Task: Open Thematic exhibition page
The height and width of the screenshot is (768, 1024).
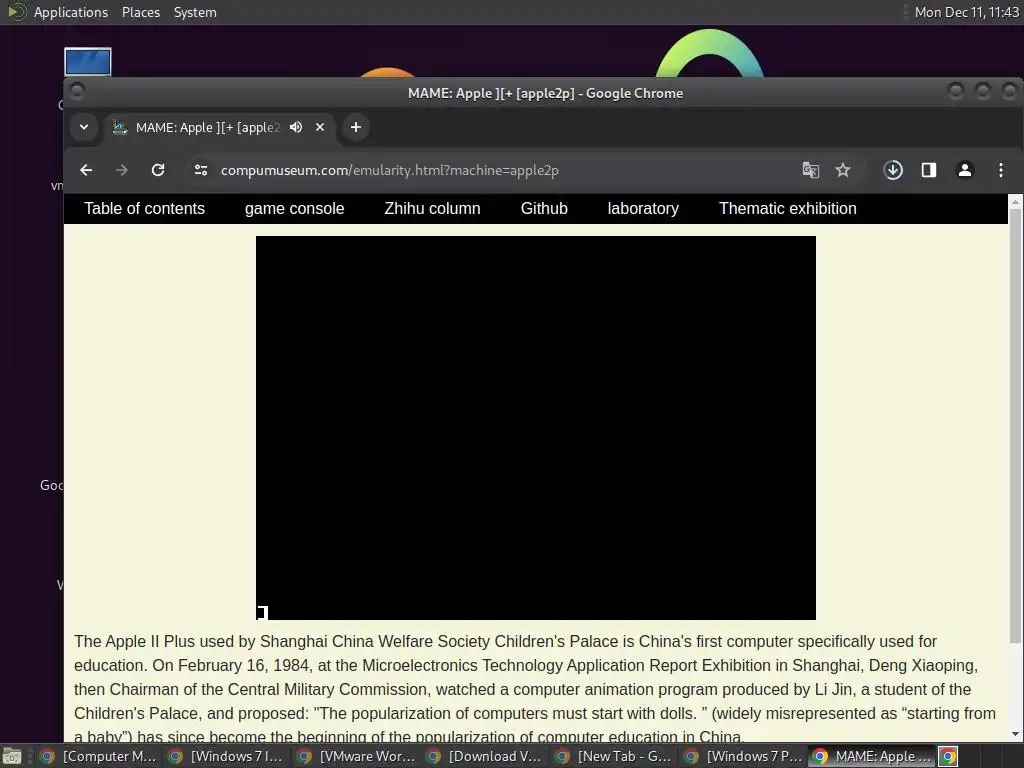Action: pyautogui.click(x=788, y=208)
